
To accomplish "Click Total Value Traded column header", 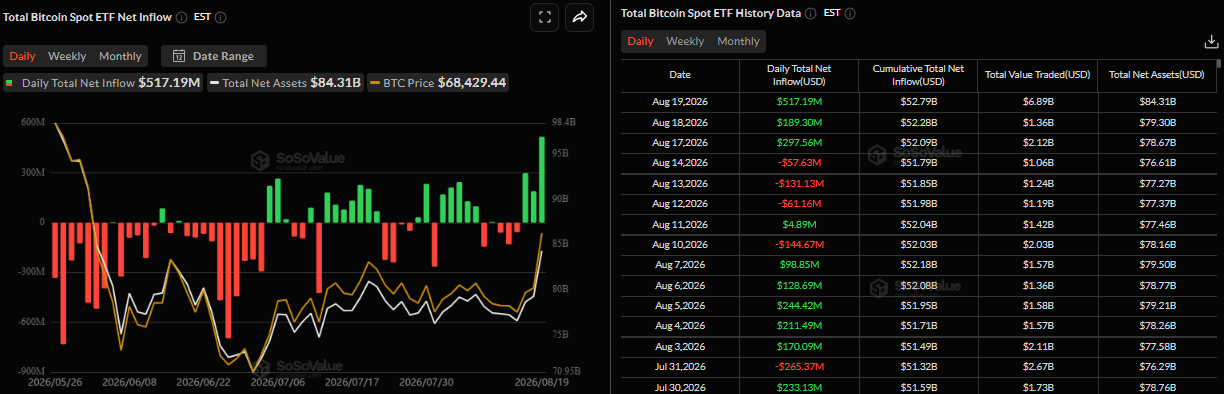I will [1037, 75].
